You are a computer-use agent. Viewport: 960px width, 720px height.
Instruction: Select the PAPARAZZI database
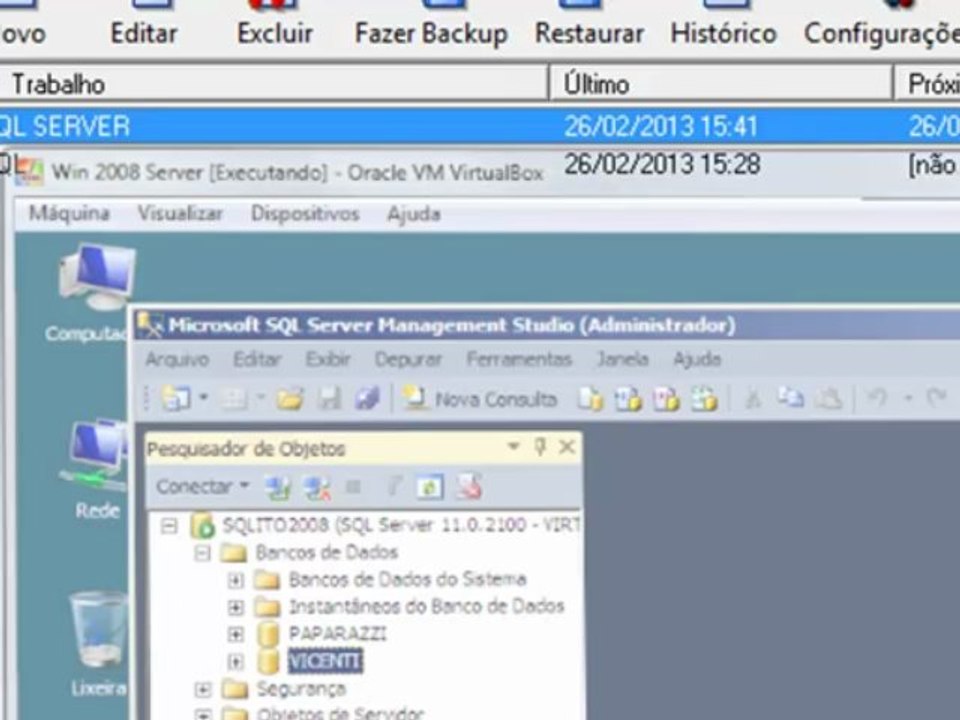coord(337,634)
